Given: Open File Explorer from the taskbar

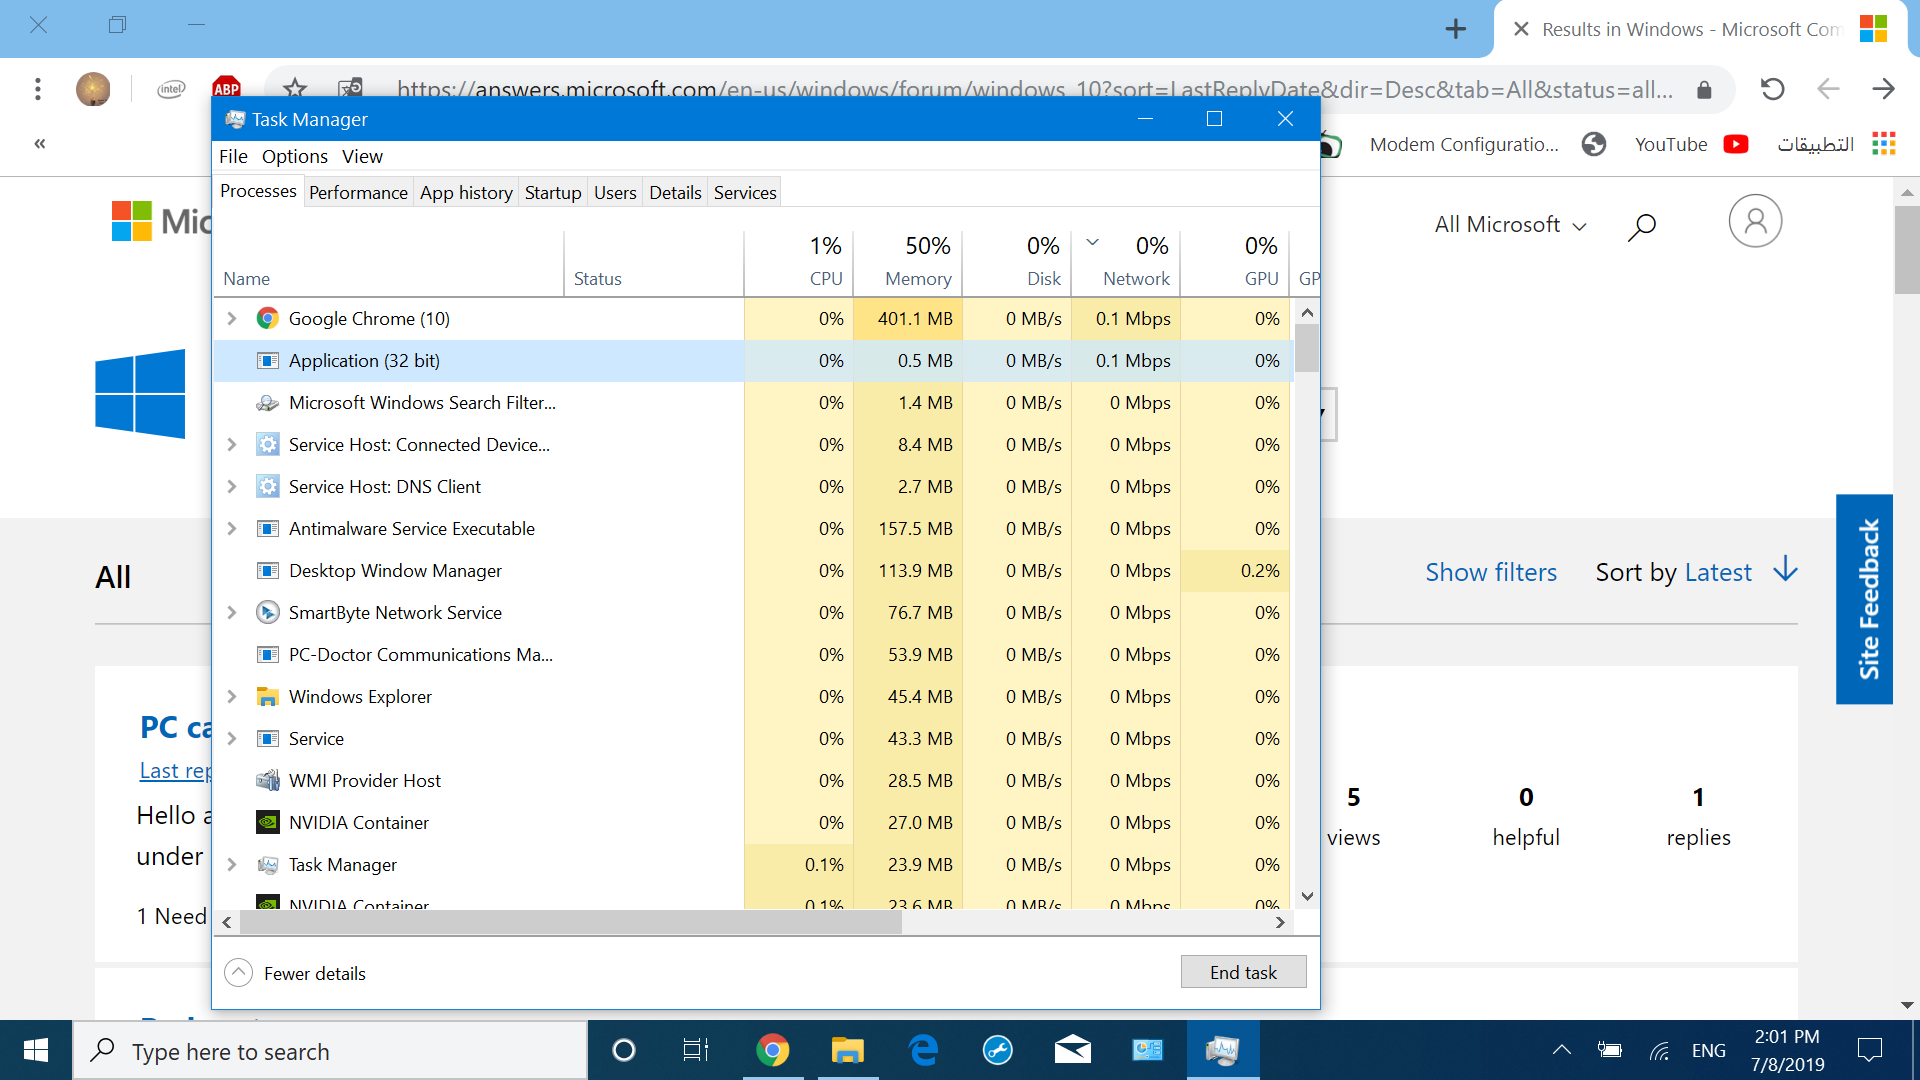Looking at the screenshot, I should pos(847,1050).
